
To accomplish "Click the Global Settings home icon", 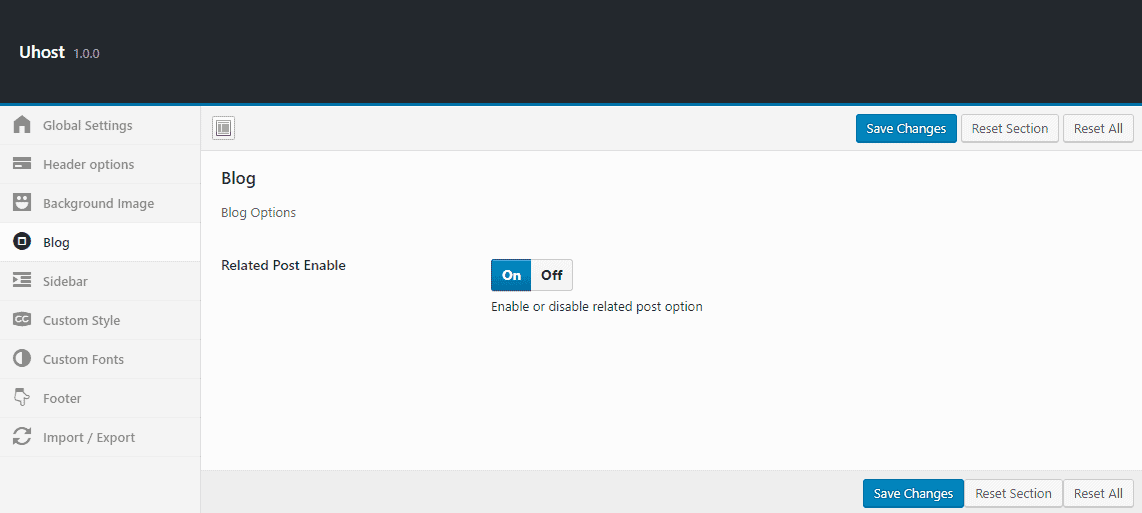I will (22, 125).
